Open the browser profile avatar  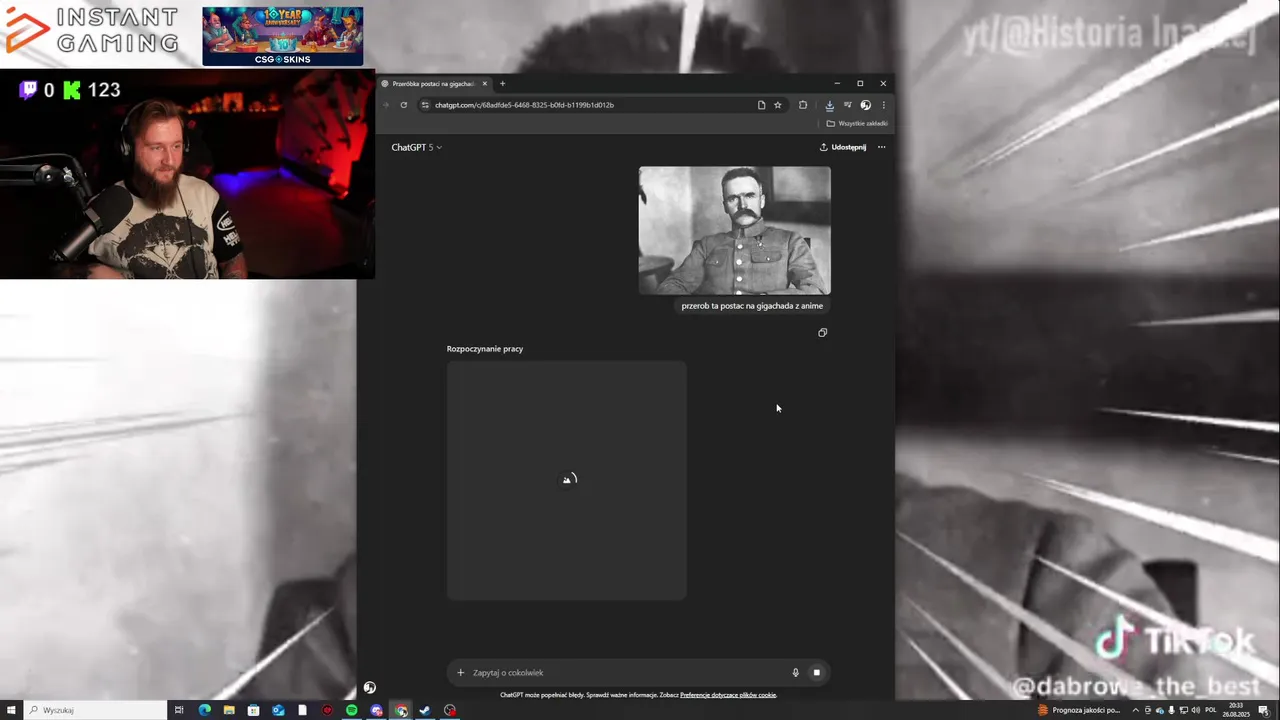[865, 105]
